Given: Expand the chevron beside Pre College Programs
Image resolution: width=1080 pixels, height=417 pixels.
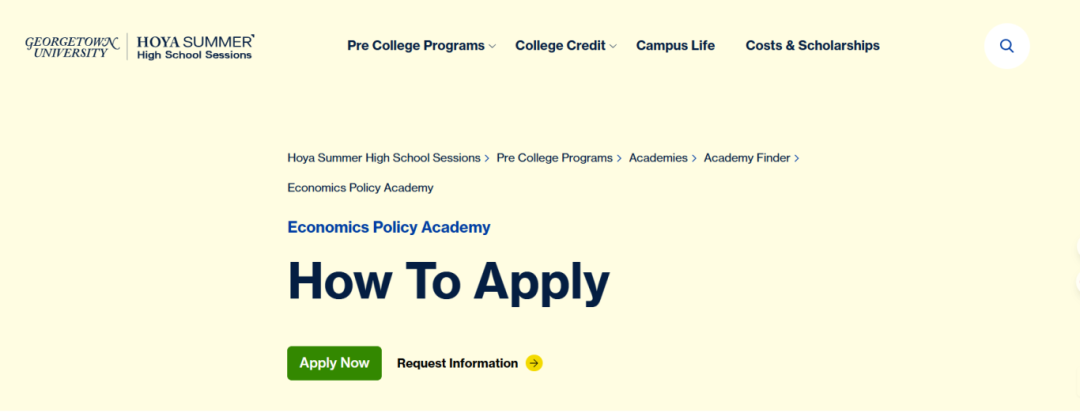Looking at the screenshot, I should pos(492,46).
